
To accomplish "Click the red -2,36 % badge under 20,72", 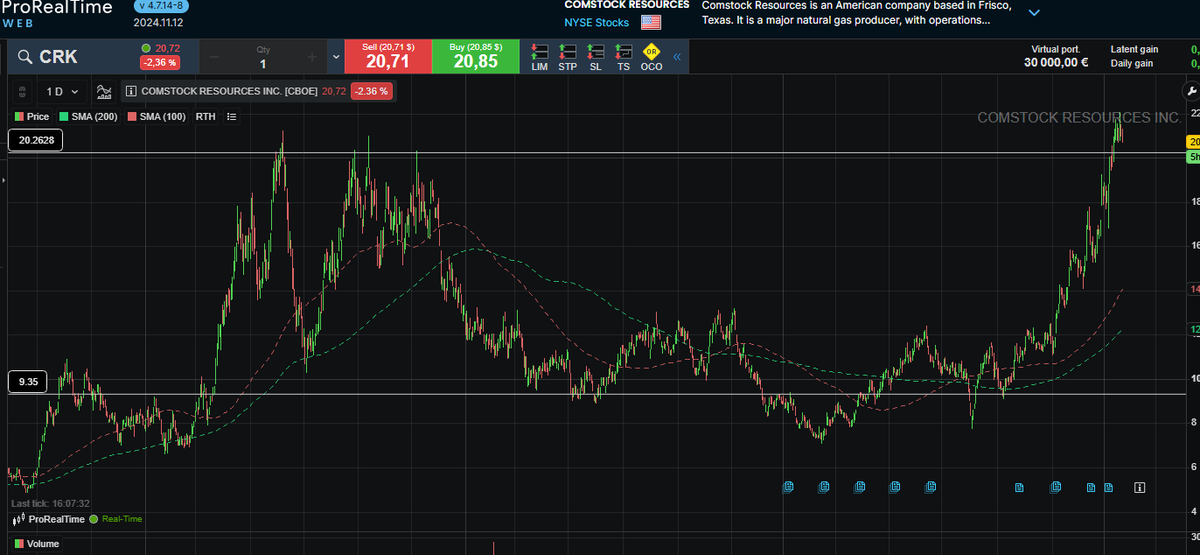I will pyautogui.click(x=159, y=63).
